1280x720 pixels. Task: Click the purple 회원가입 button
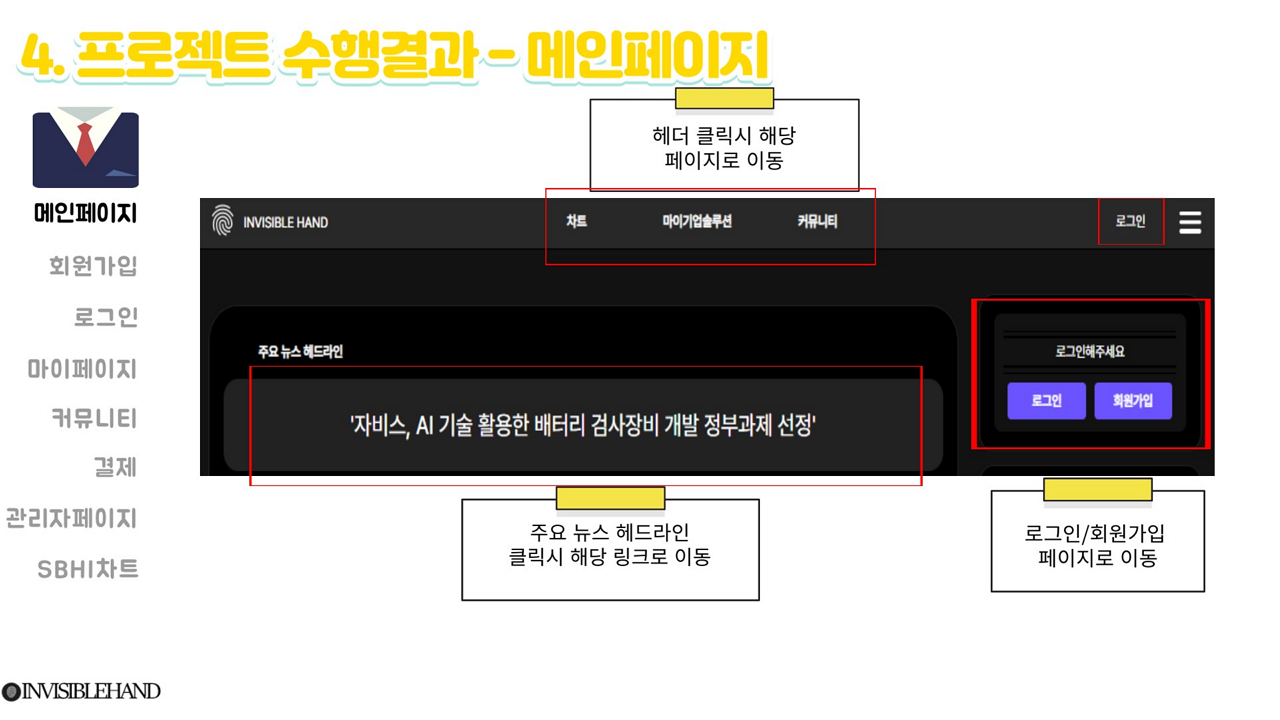click(1133, 401)
